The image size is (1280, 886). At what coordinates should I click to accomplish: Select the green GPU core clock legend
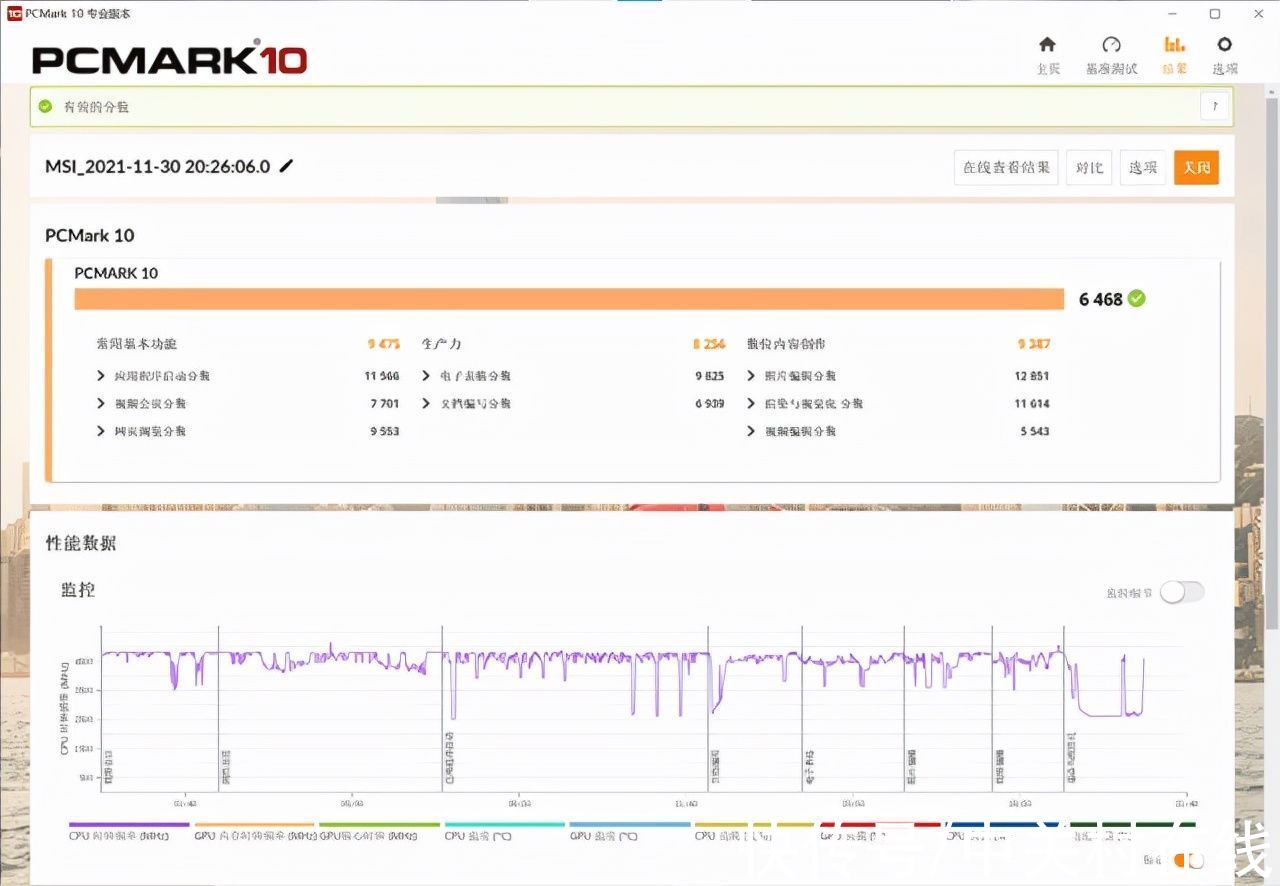[379, 833]
